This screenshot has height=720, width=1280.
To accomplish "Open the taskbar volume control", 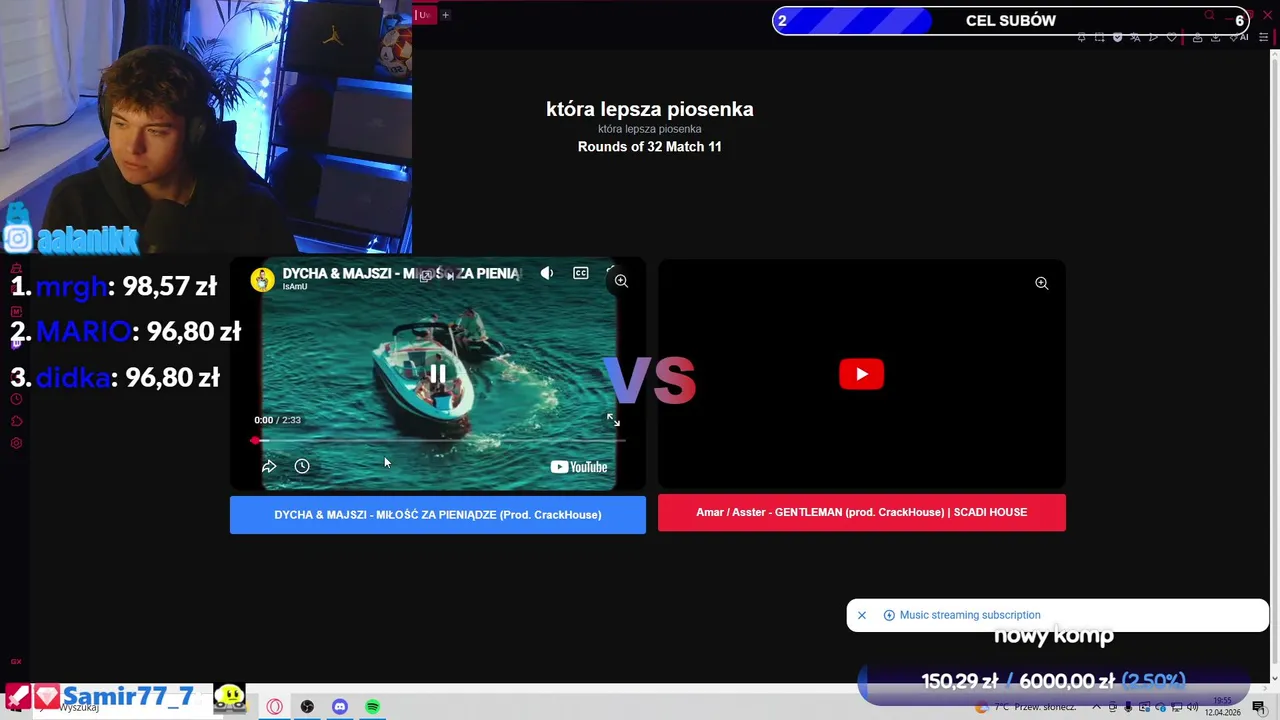I will (x=1192, y=707).
